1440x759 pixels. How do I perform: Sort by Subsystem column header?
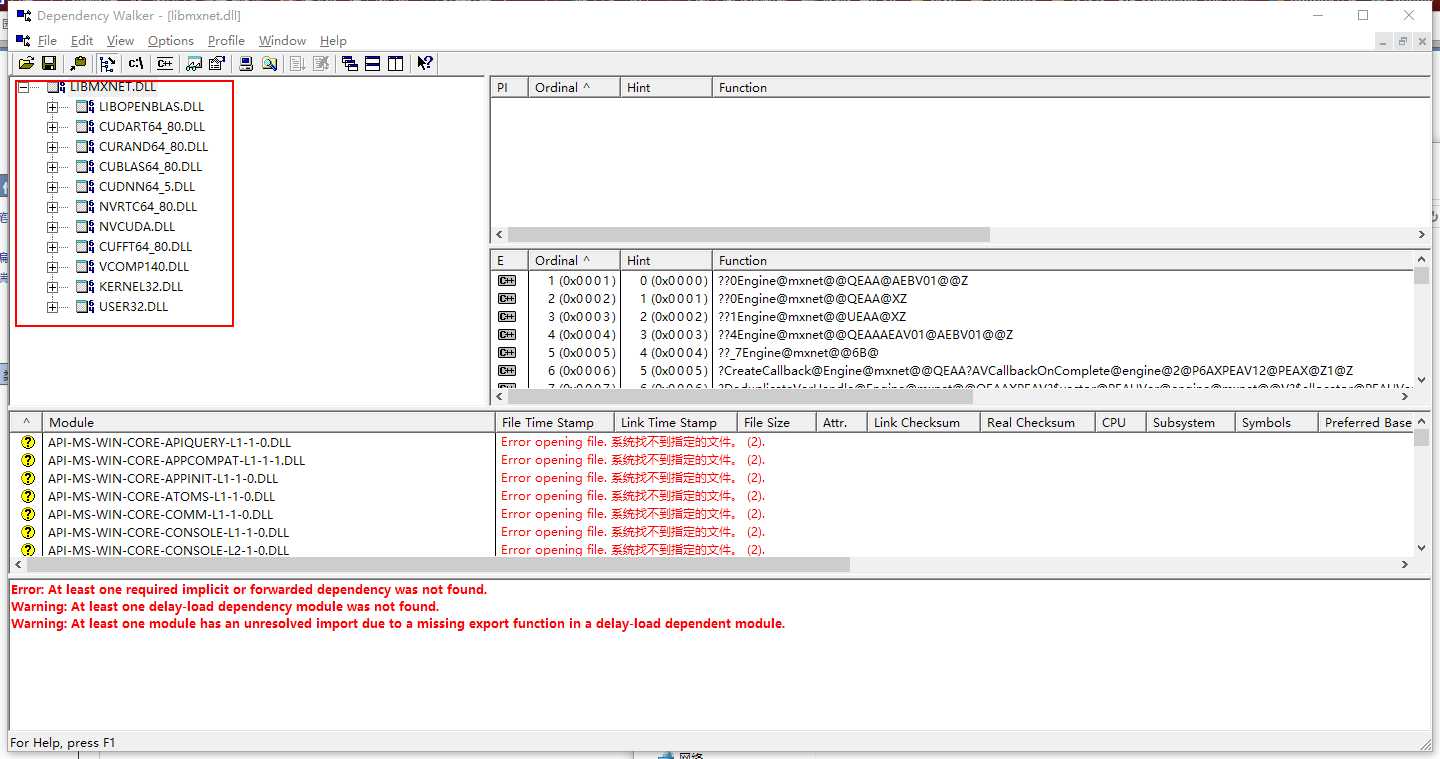(x=1190, y=423)
